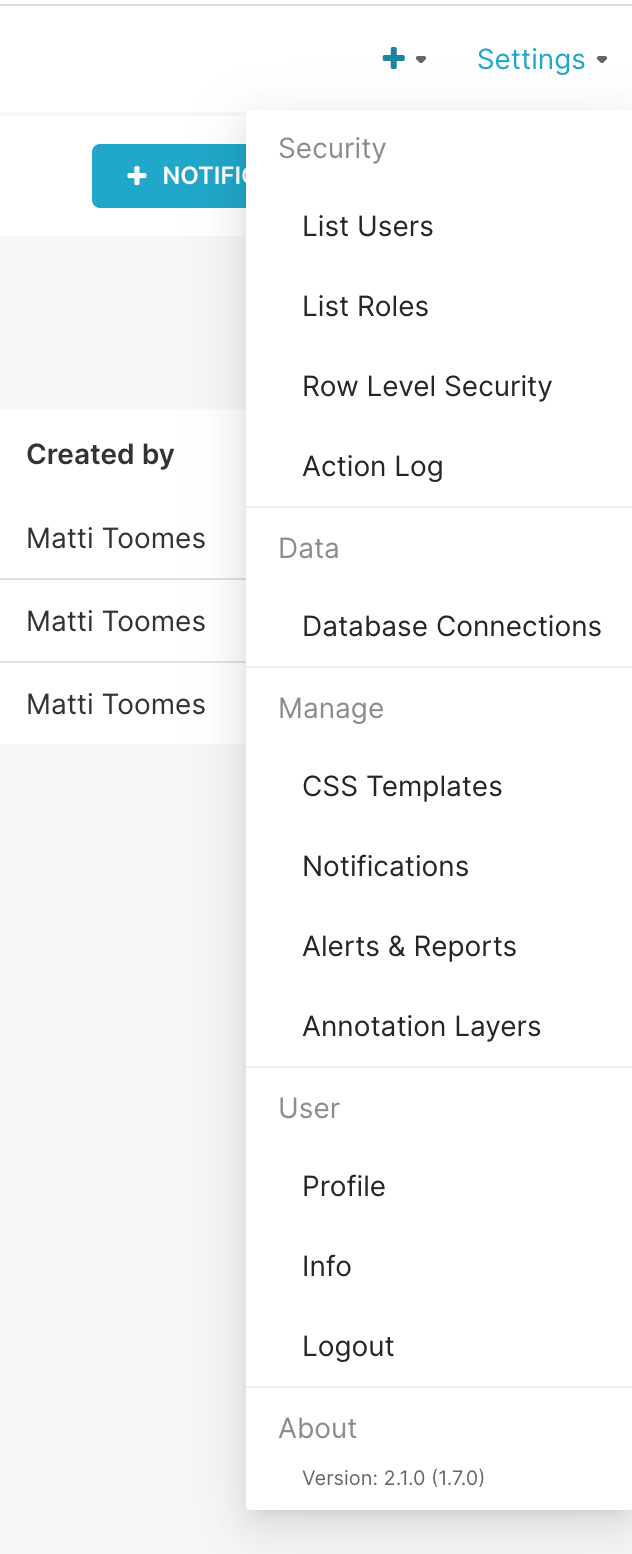
Task: Open the Settings dropdown caret
Action: 603,60
